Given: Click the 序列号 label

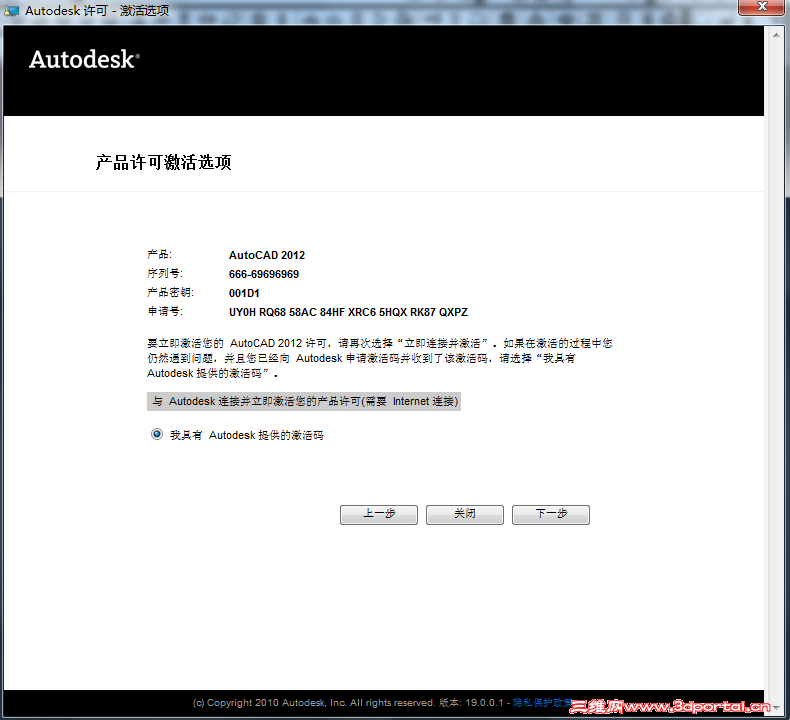Looking at the screenshot, I should click(165, 273).
